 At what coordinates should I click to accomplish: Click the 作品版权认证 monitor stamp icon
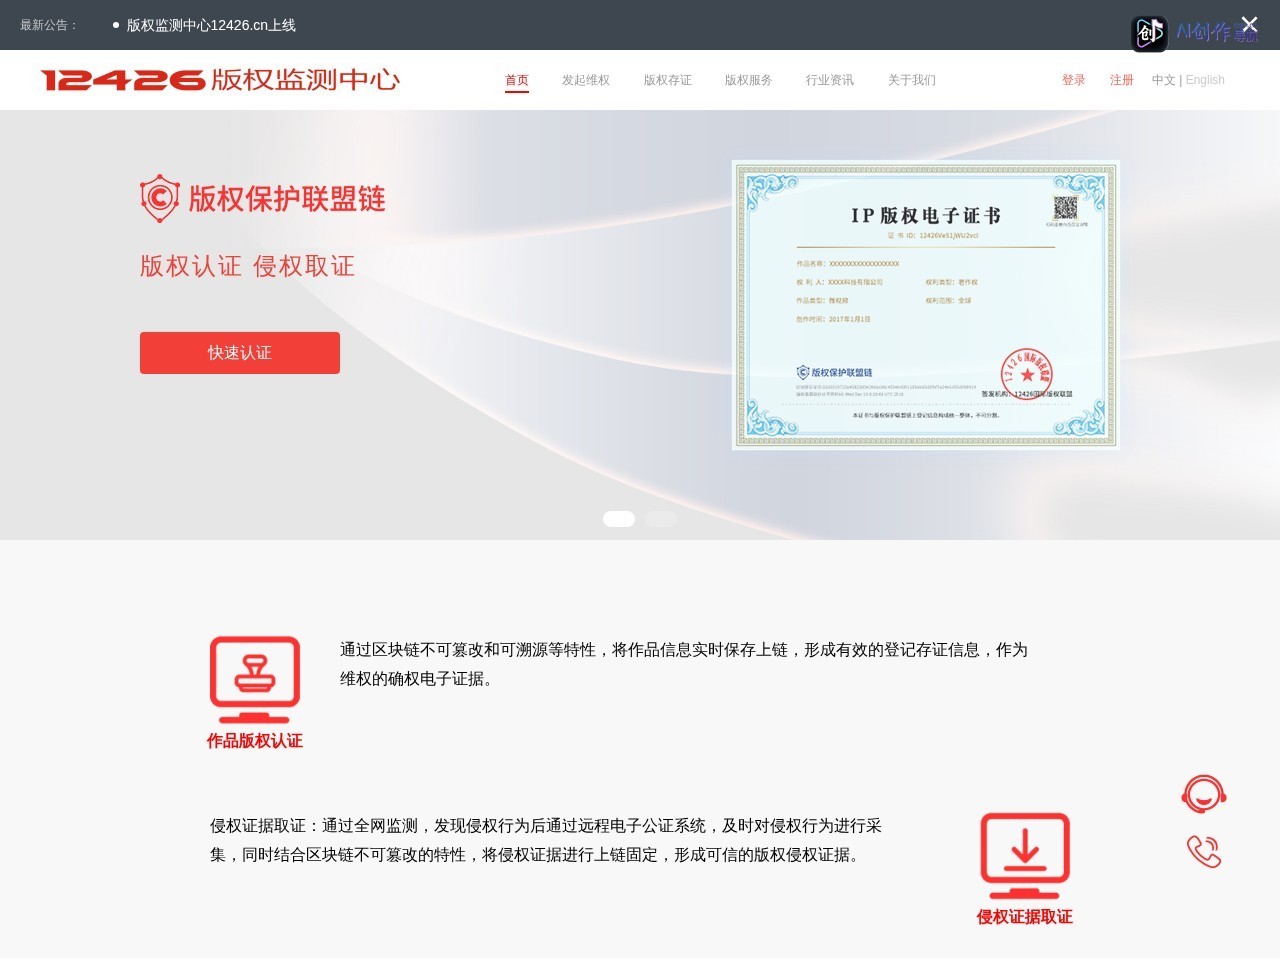(x=255, y=680)
